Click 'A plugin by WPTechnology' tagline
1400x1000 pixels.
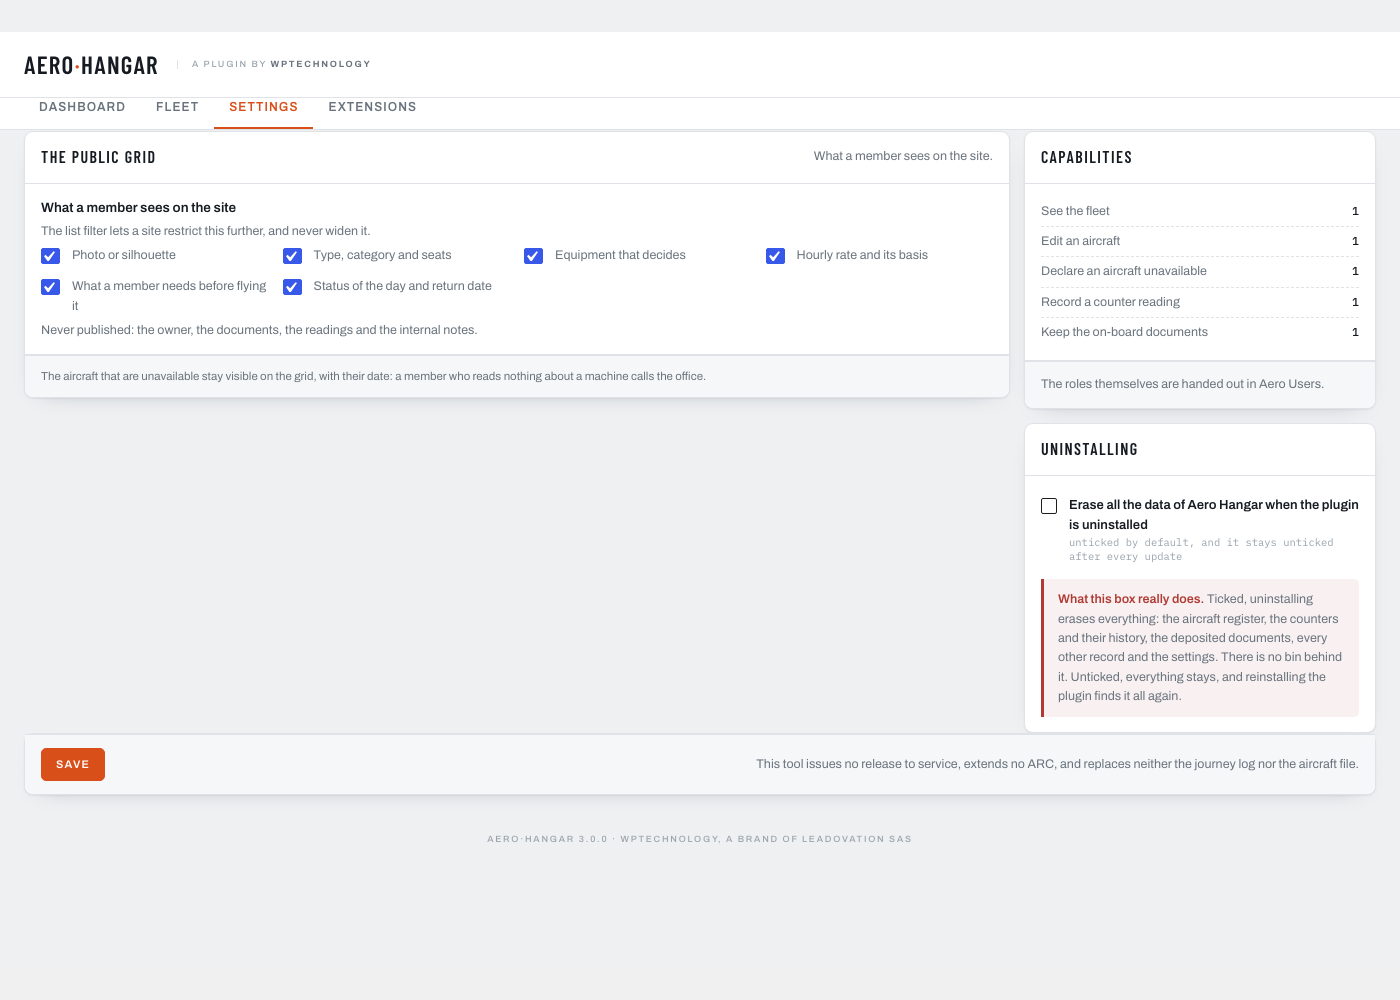tap(281, 64)
